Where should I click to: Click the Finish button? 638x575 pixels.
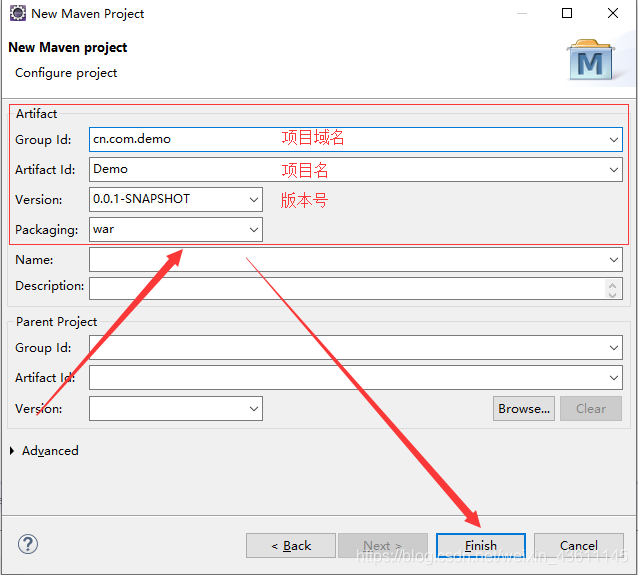tap(481, 545)
